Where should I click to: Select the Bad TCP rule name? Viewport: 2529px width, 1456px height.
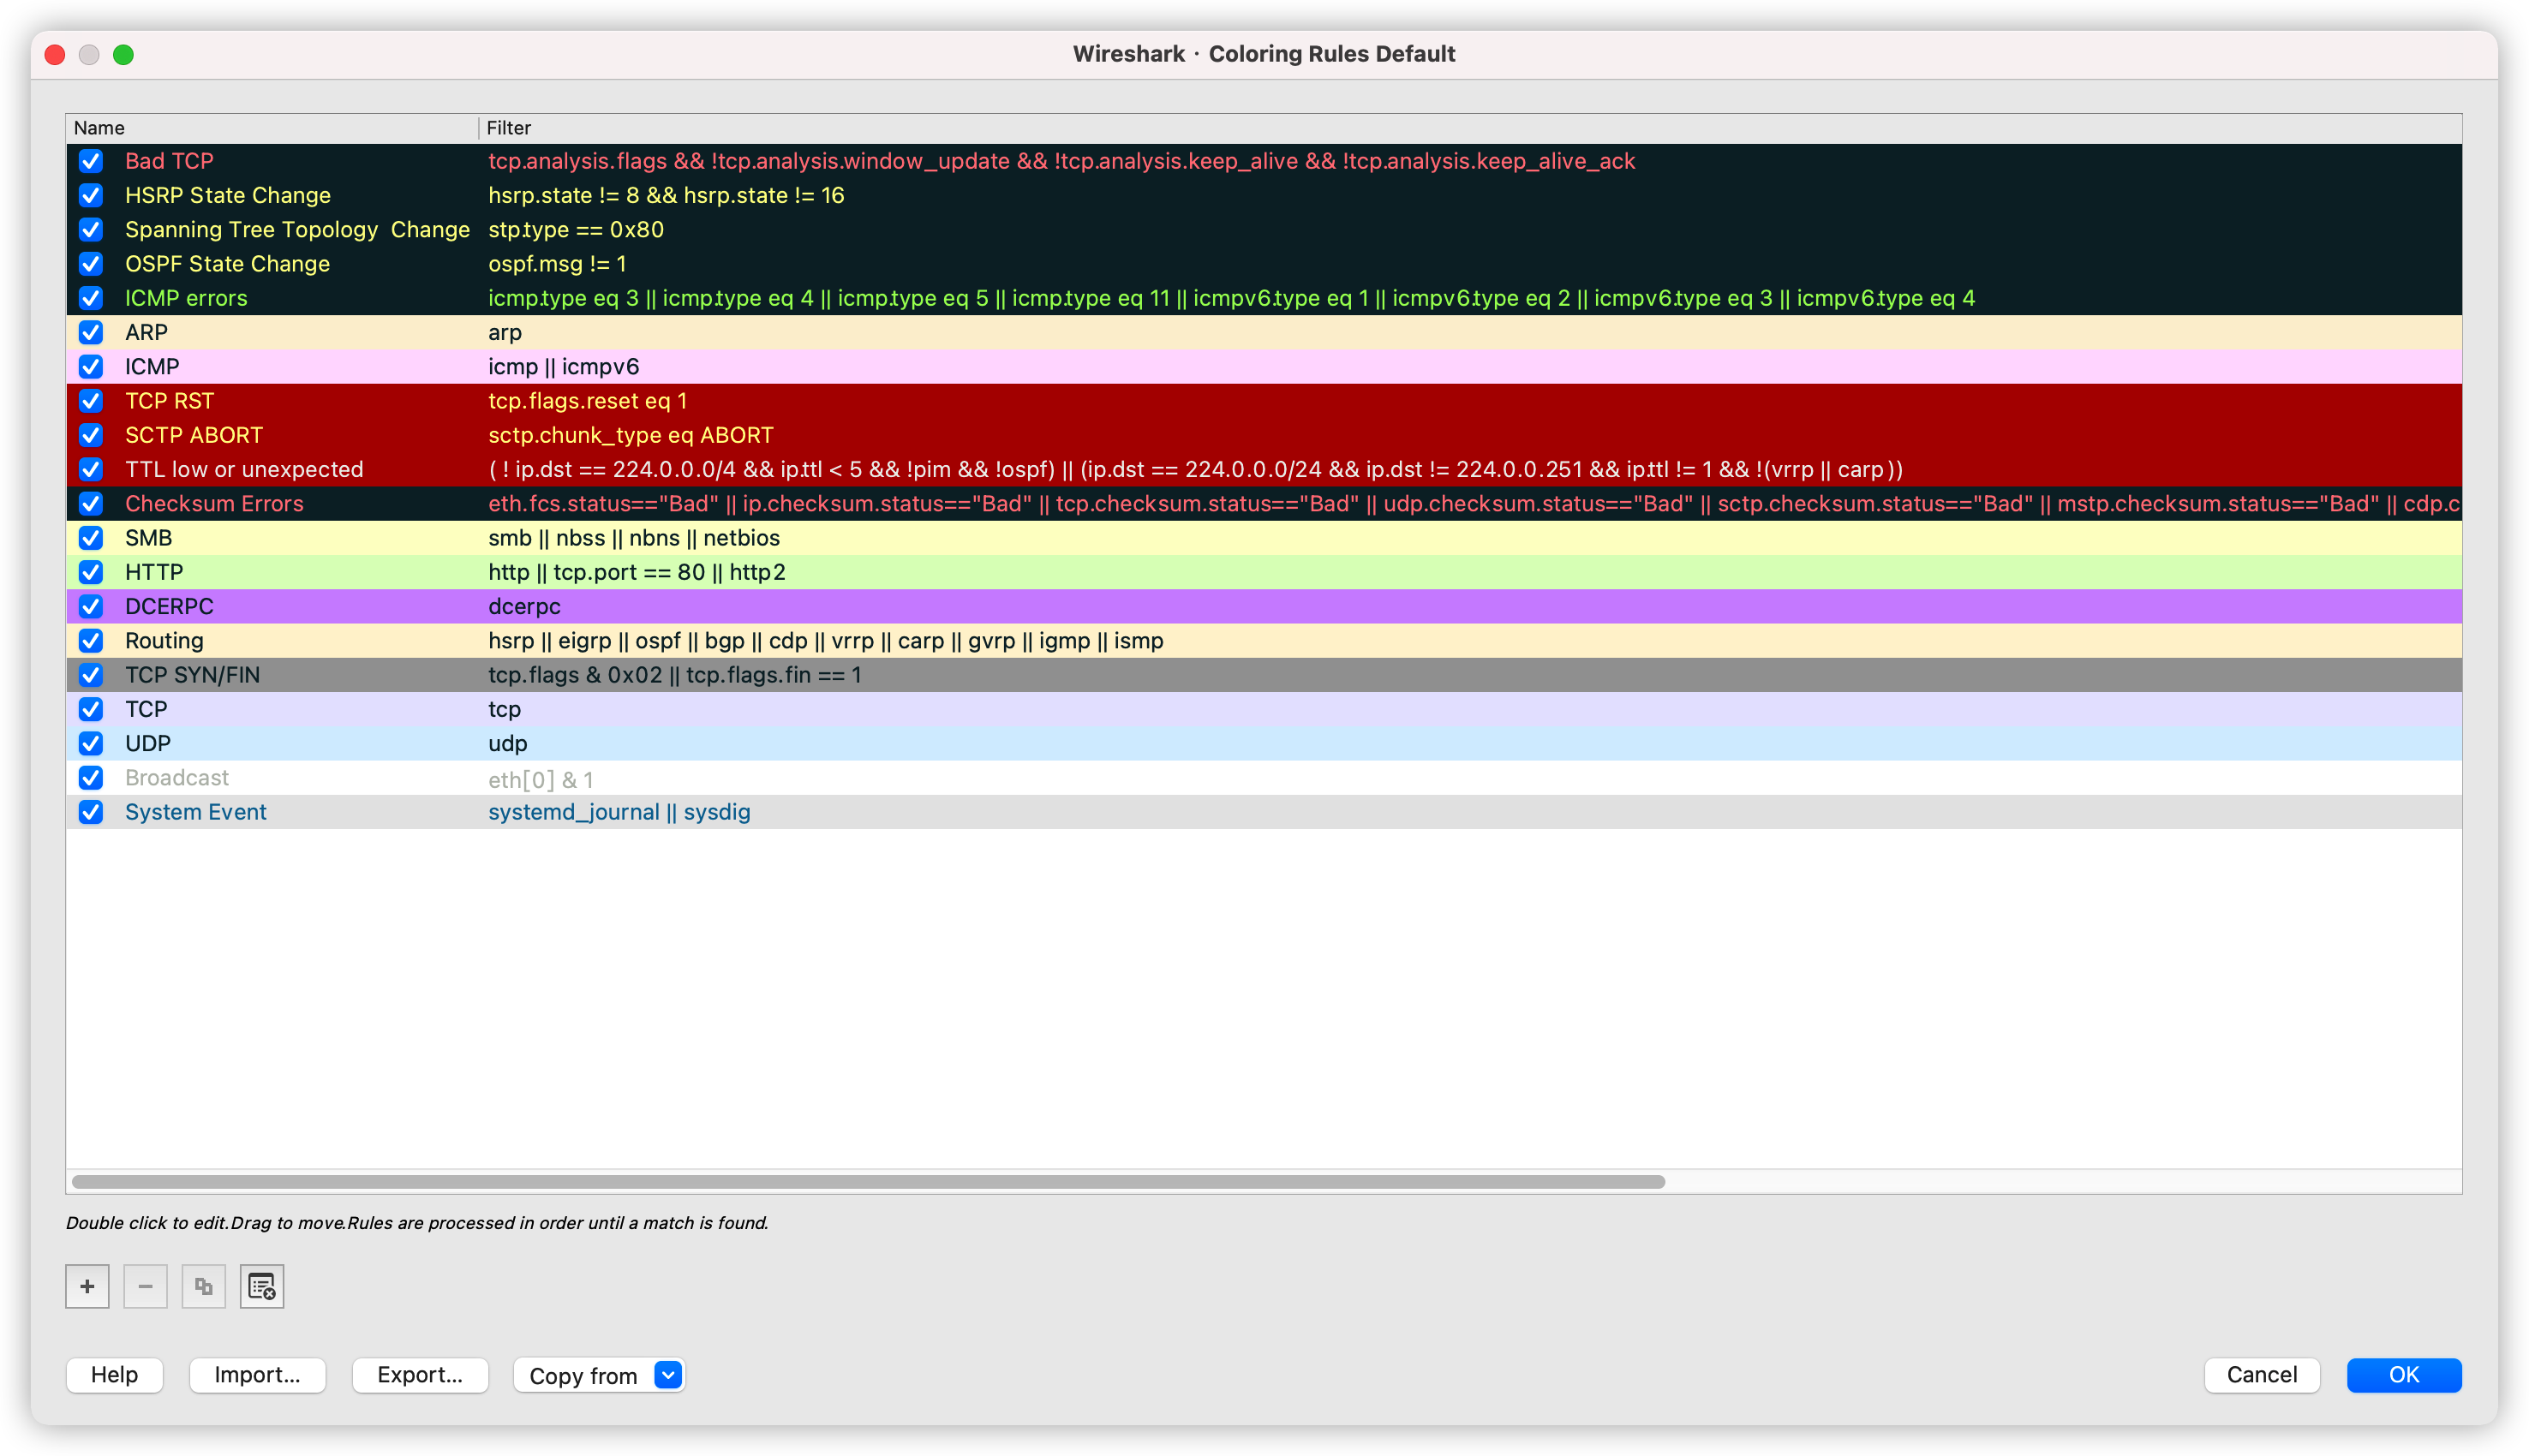[169, 161]
